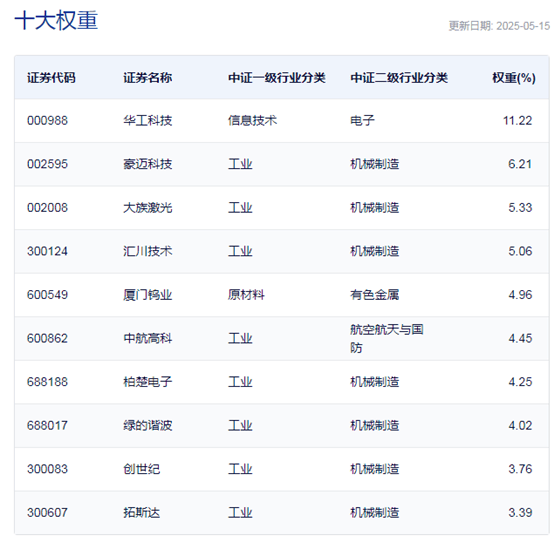Select 华工科技 security name

click(x=147, y=121)
